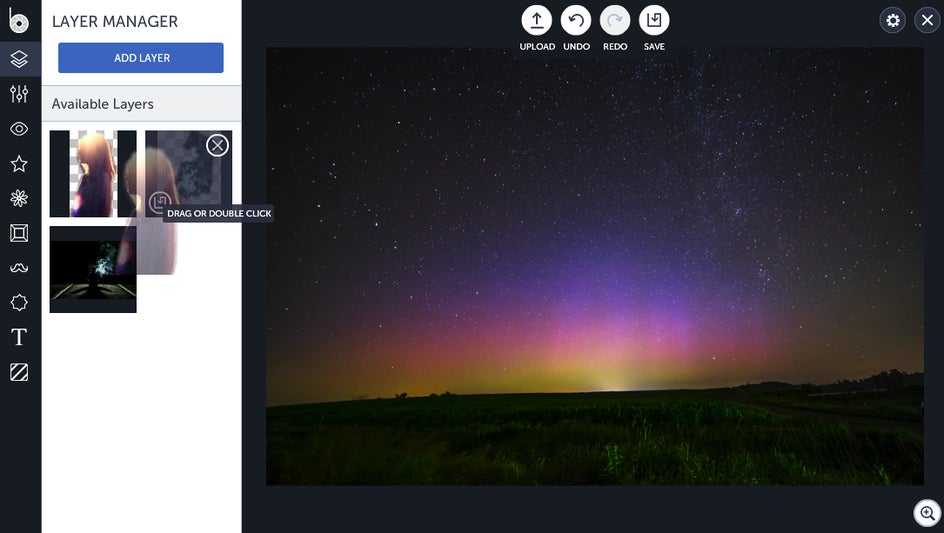Select the dark smoke road layer thumbnail
The height and width of the screenshot is (533, 944).
(93, 269)
